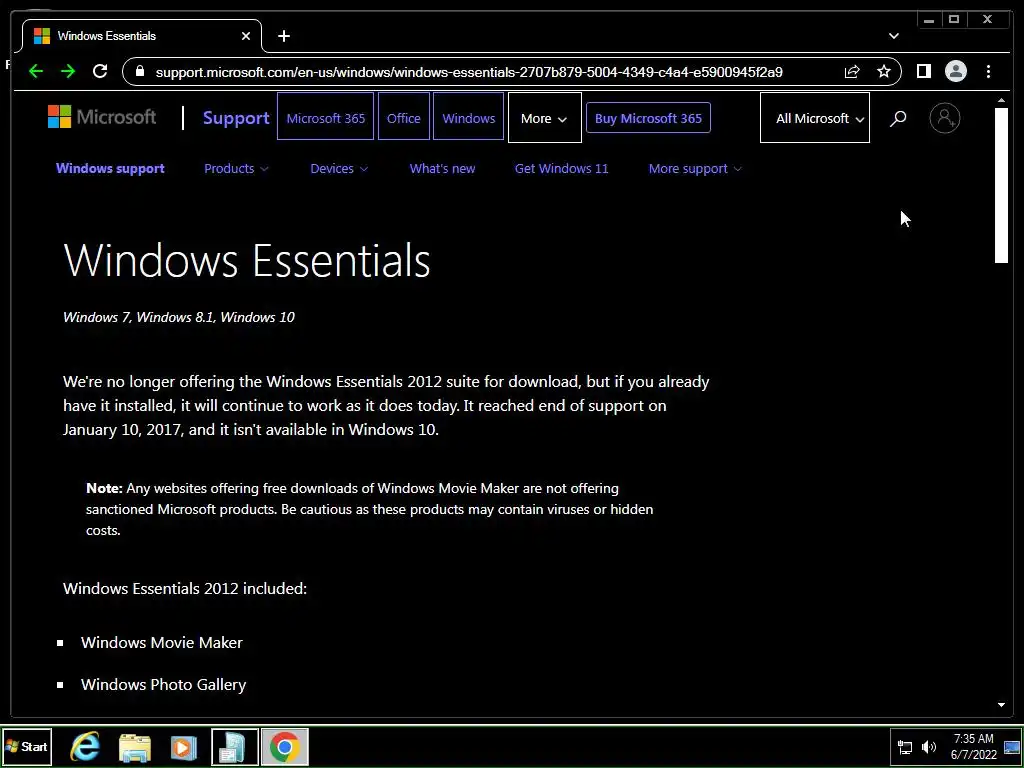Screen dimensions: 1024x768
Task: Click the browser back arrow
Action: (36, 72)
